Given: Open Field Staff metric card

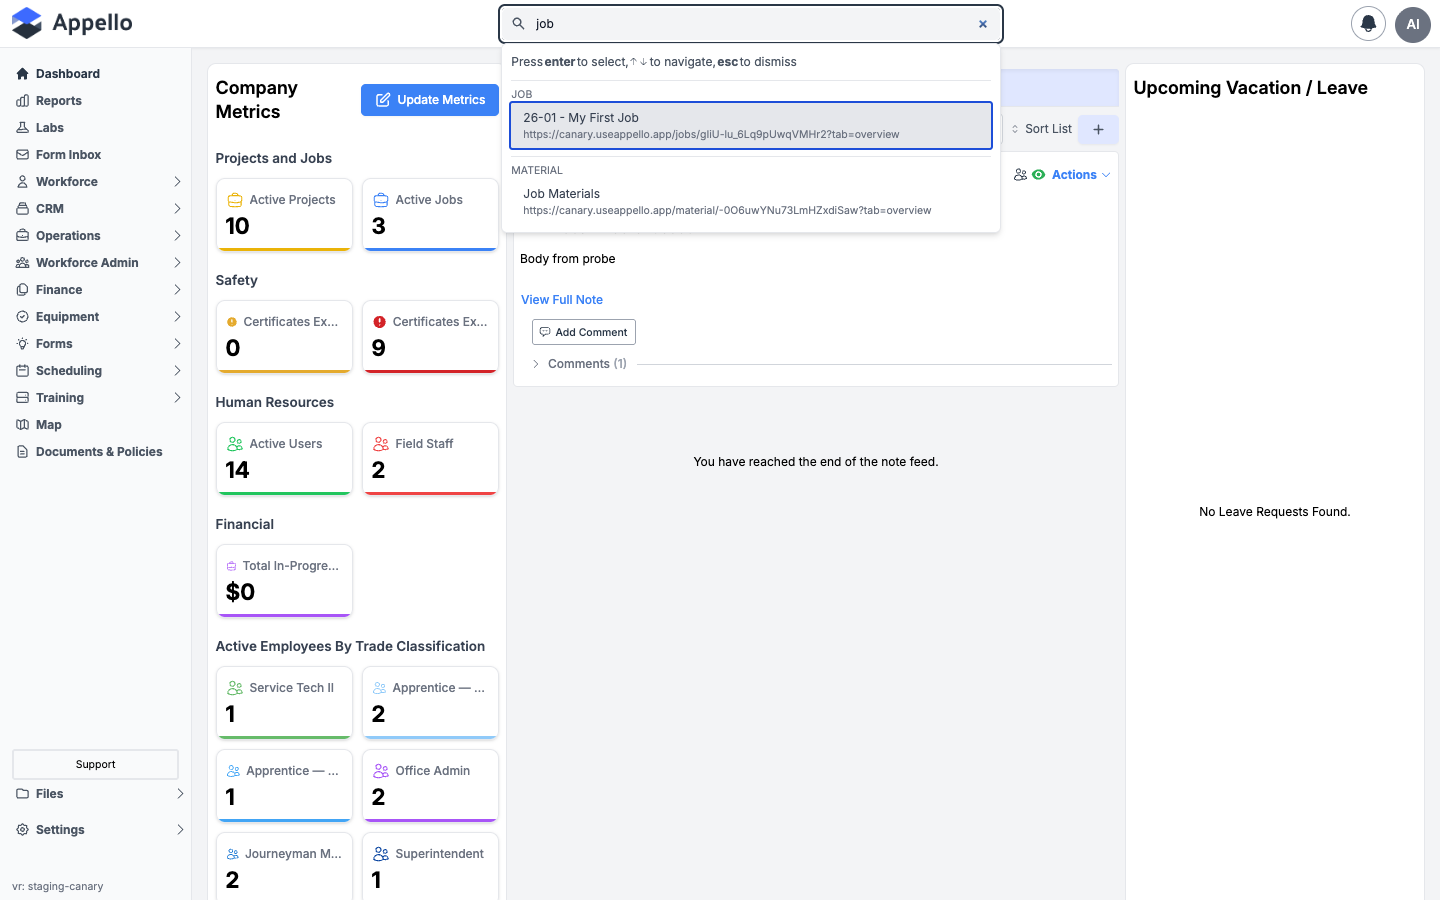Looking at the screenshot, I should click(x=430, y=459).
